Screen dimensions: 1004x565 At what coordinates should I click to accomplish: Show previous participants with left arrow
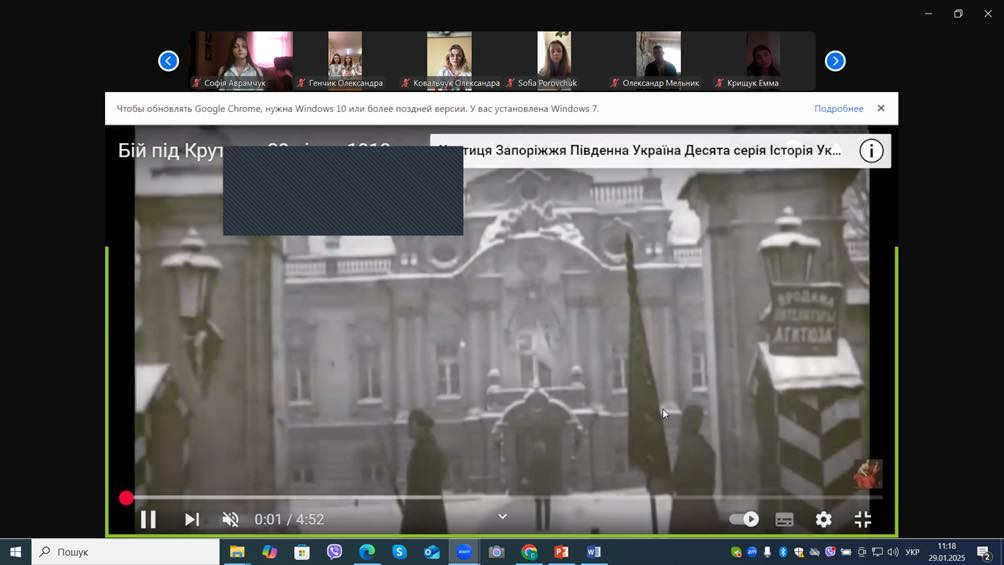coord(168,61)
